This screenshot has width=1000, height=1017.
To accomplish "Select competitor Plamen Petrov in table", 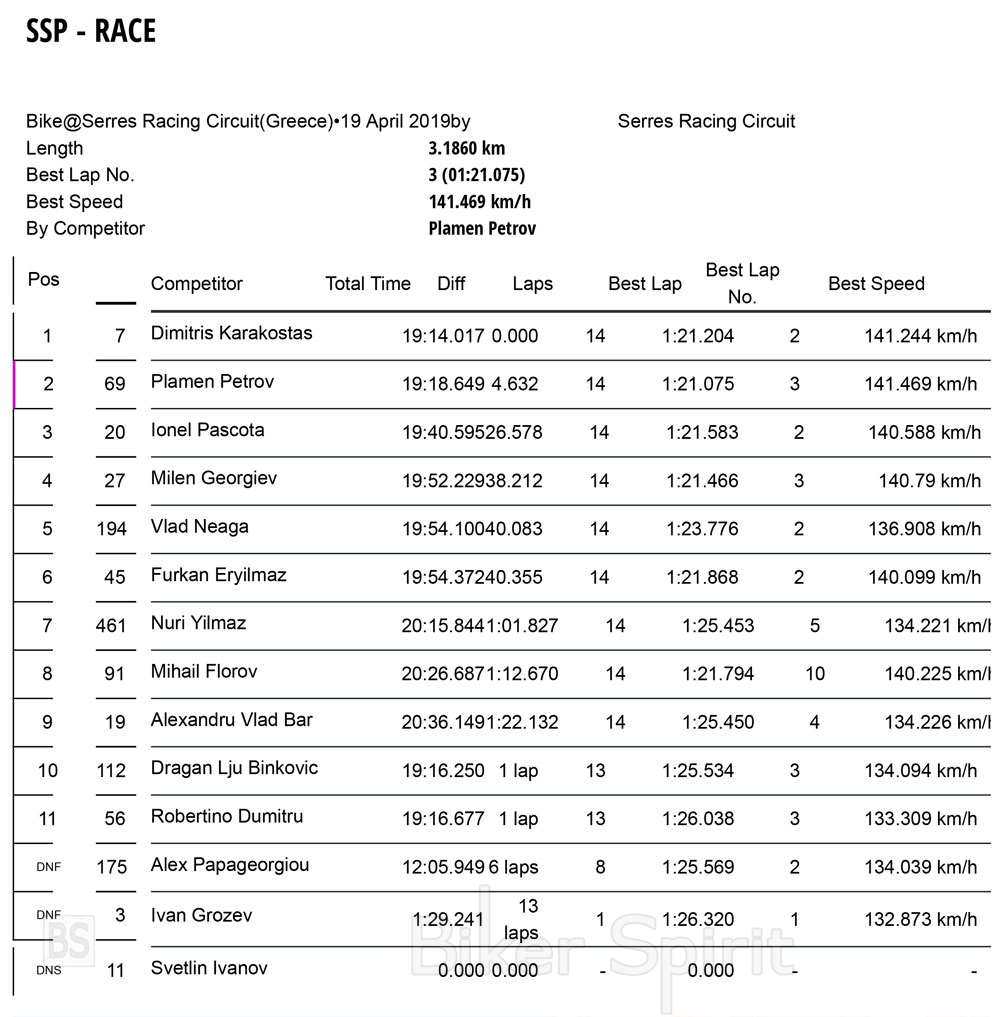I will click(x=212, y=381).
